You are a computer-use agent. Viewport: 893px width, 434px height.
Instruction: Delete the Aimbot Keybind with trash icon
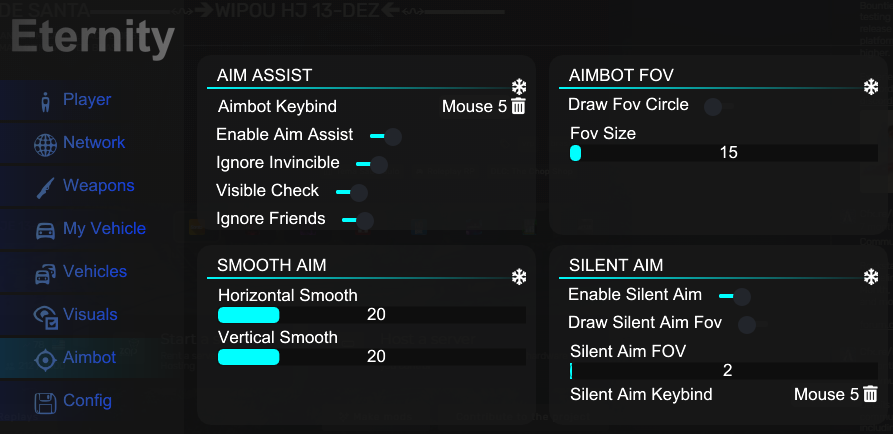(x=518, y=106)
